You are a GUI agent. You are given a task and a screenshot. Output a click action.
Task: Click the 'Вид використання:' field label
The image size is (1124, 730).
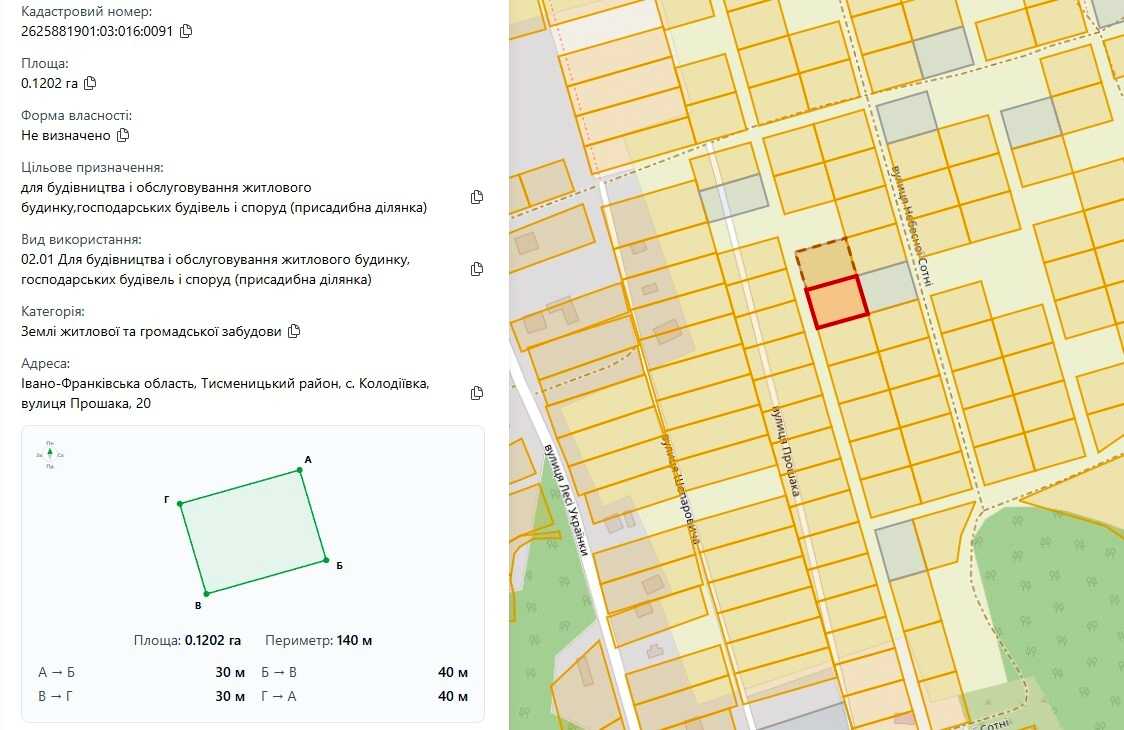81,240
